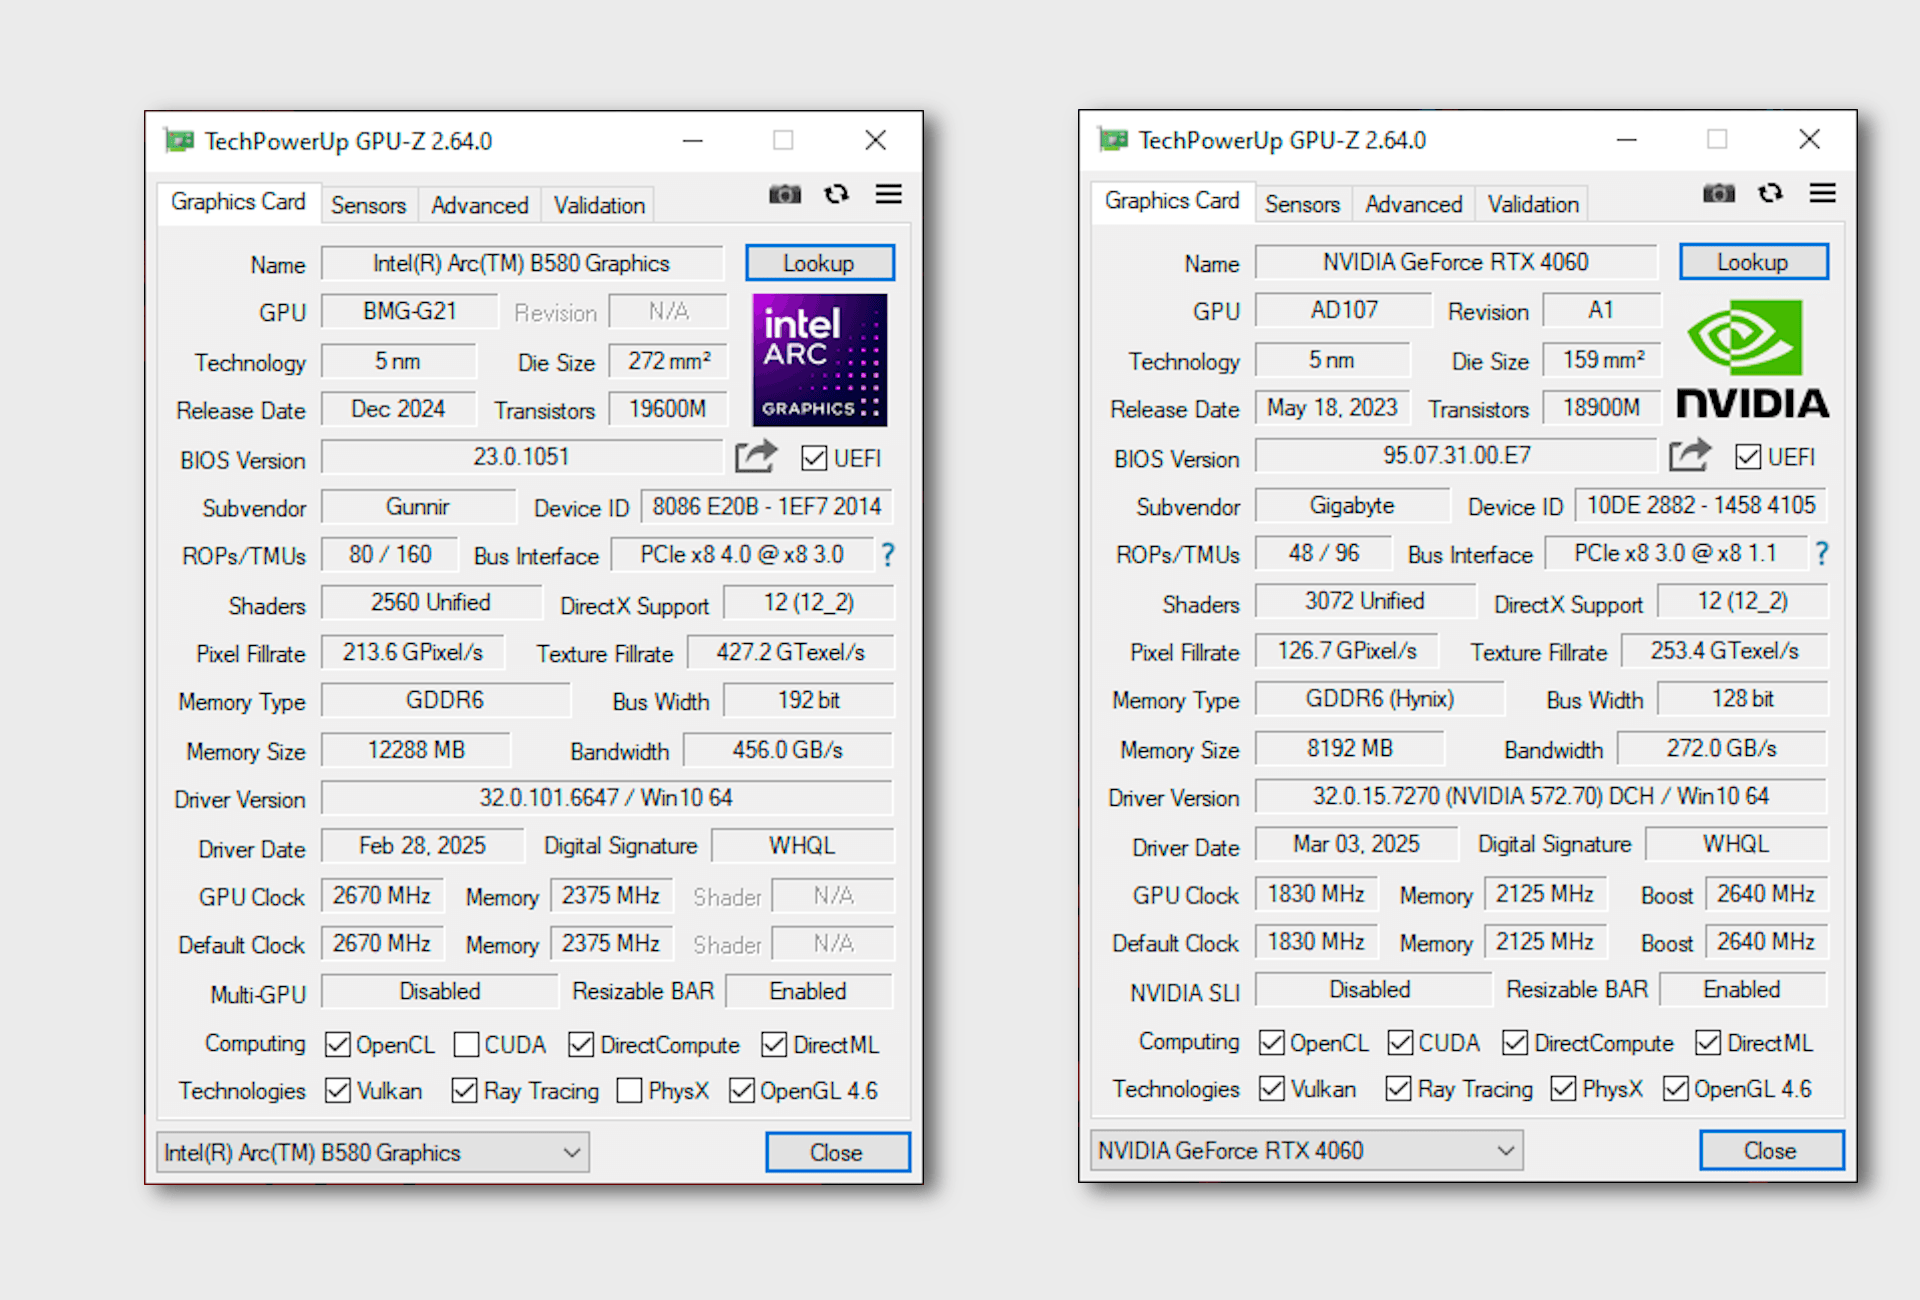Click the bus interface question mark in RTX 4060 window
Image resolution: width=1920 pixels, height=1300 pixels.
1822,553
